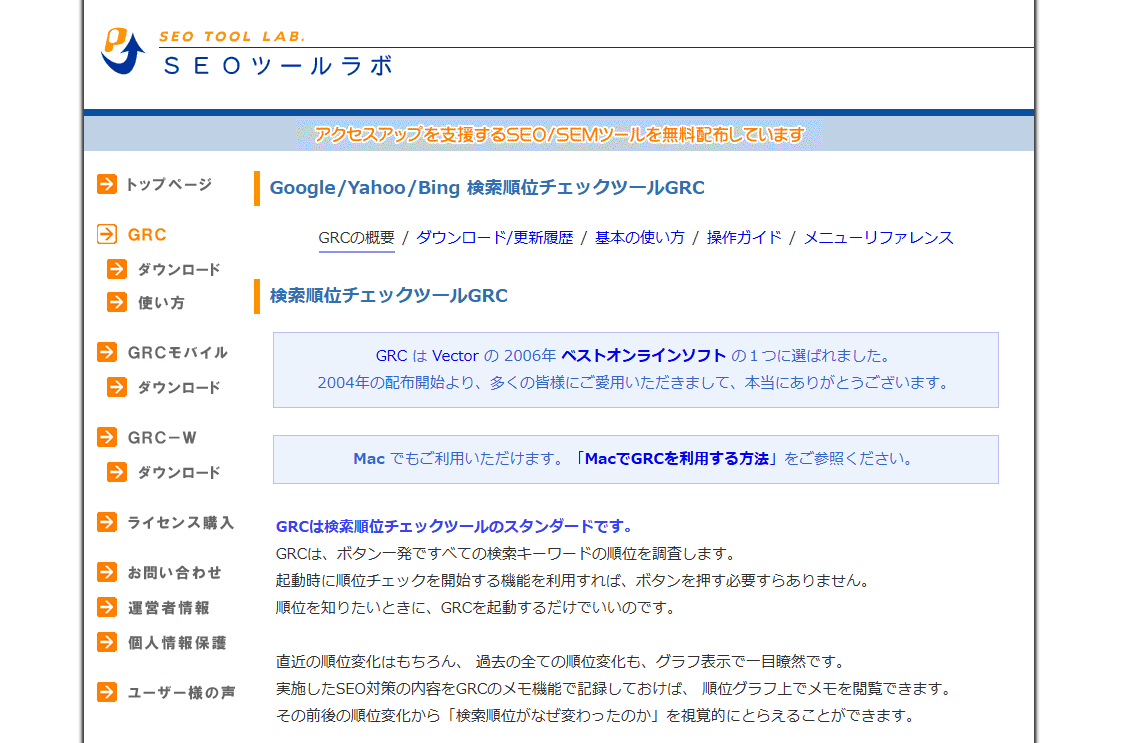Click the line starting 起動時に順位チェックを開始する
The width and height of the screenshot is (1126, 743).
click(573, 581)
